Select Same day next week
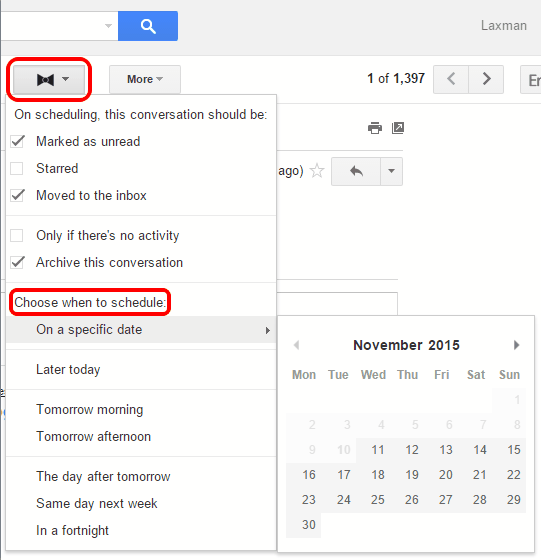The image size is (541, 560). click(x=141, y=504)
